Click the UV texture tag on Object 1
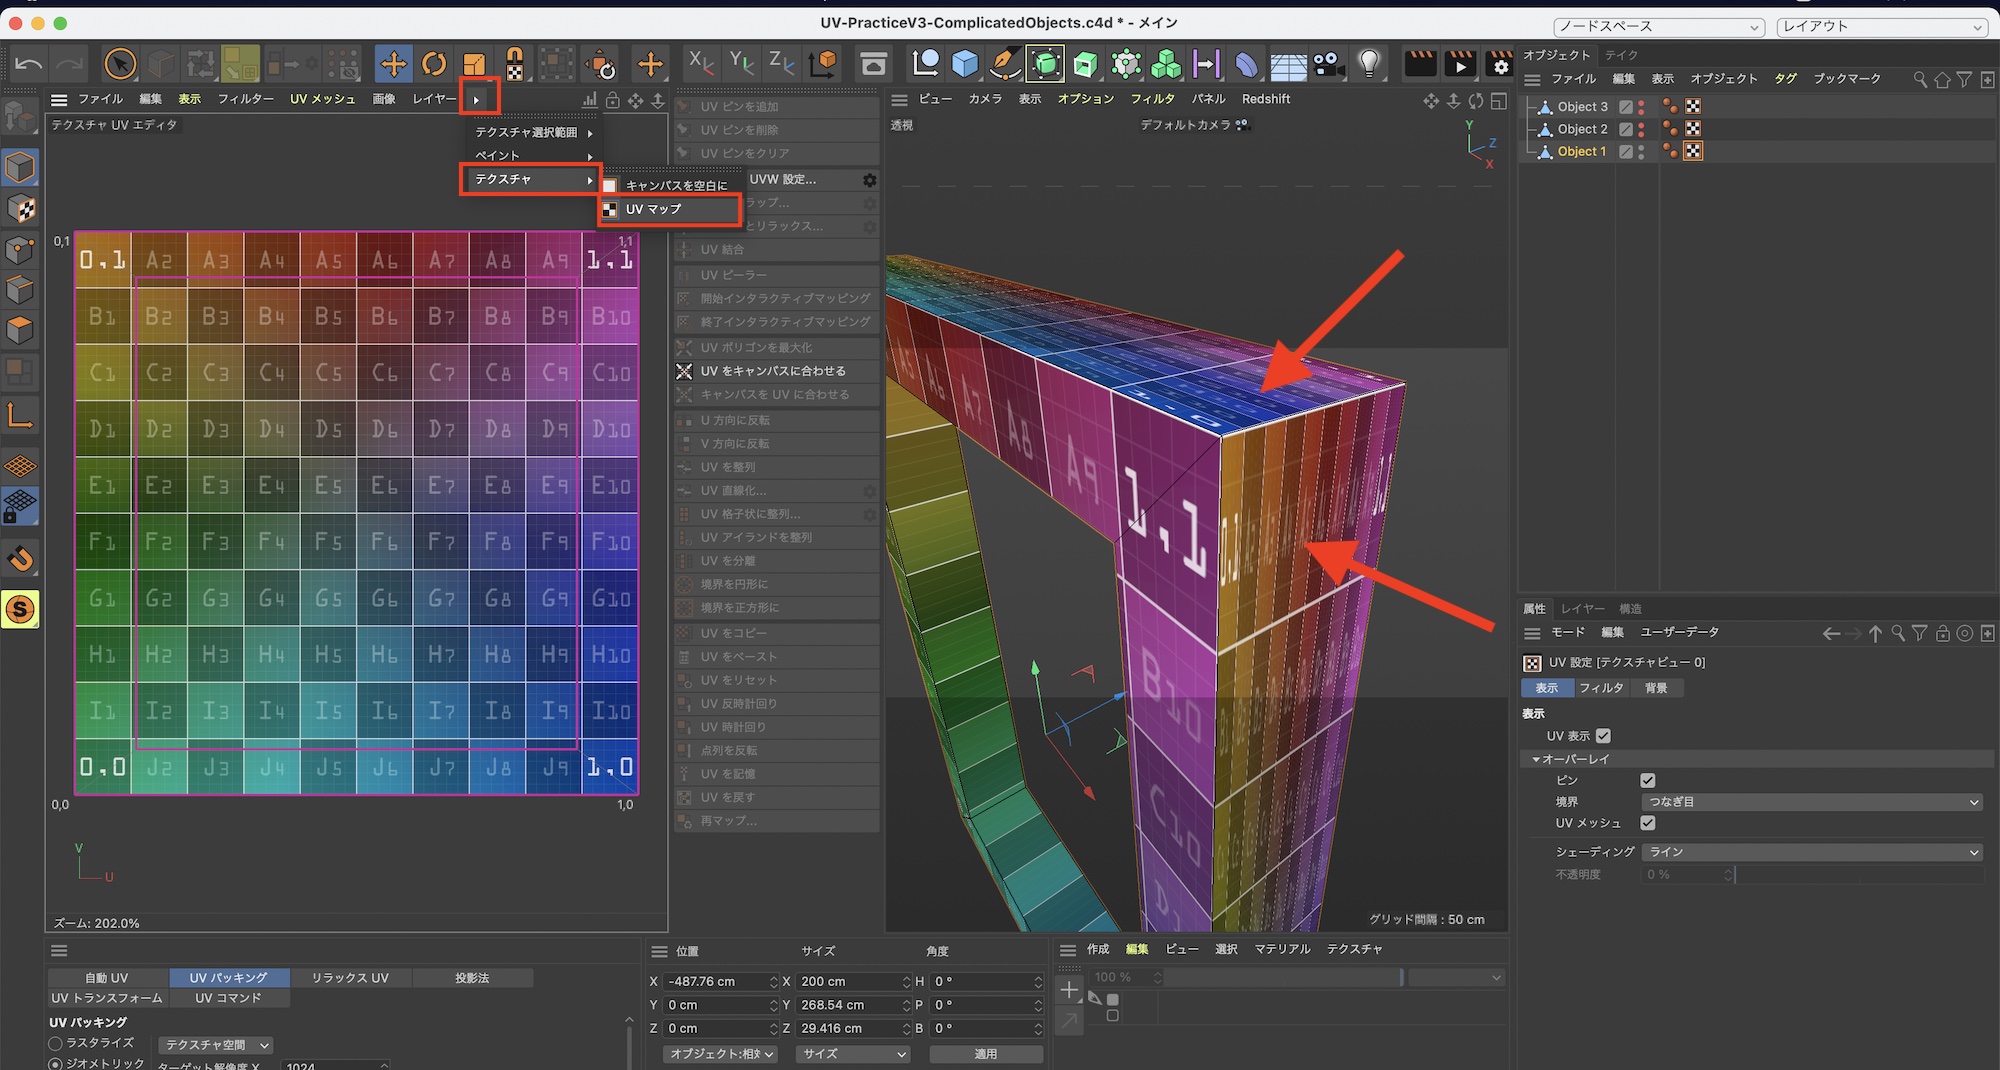Viewport: 2000px width, 1070px height. (x=1693, y=151)
